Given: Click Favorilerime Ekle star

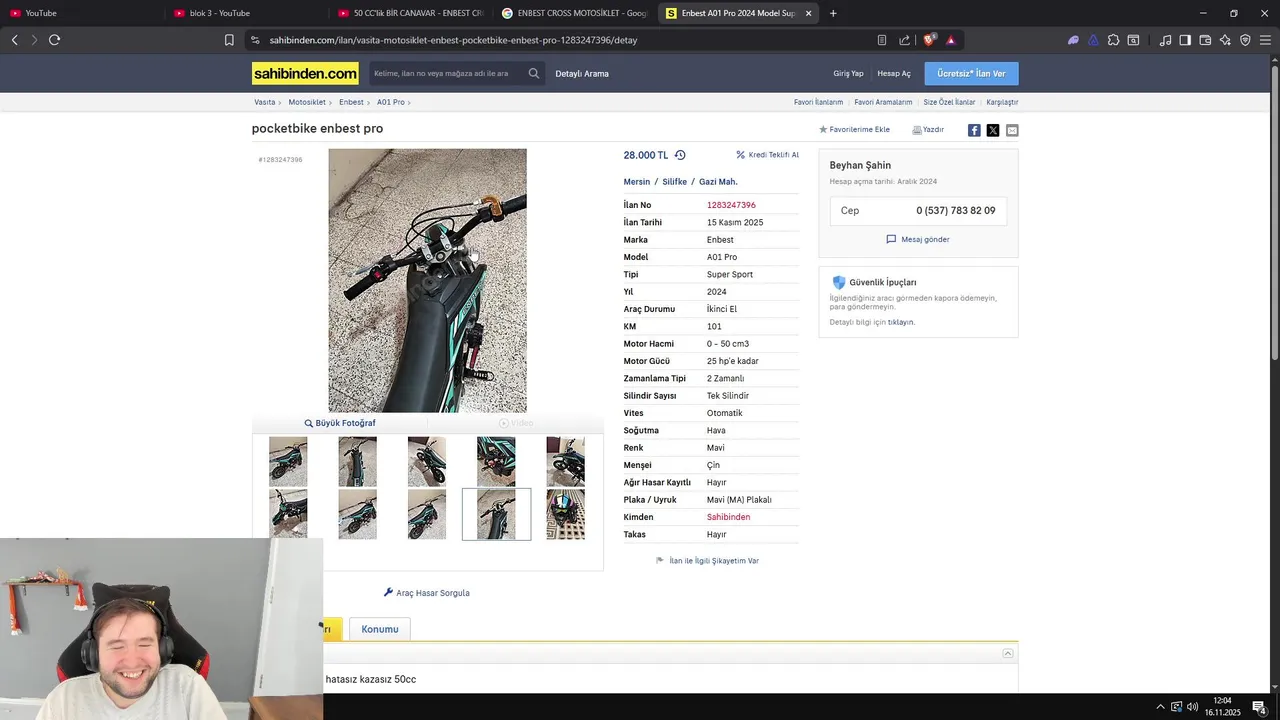Looking at the screenshot, I should coord(854,129).
